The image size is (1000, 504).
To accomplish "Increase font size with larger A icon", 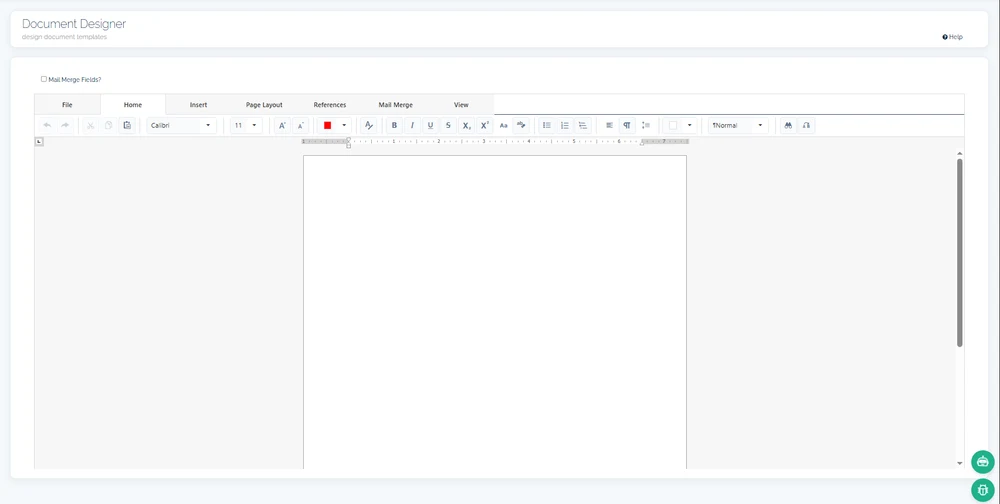I will [283, 126].
